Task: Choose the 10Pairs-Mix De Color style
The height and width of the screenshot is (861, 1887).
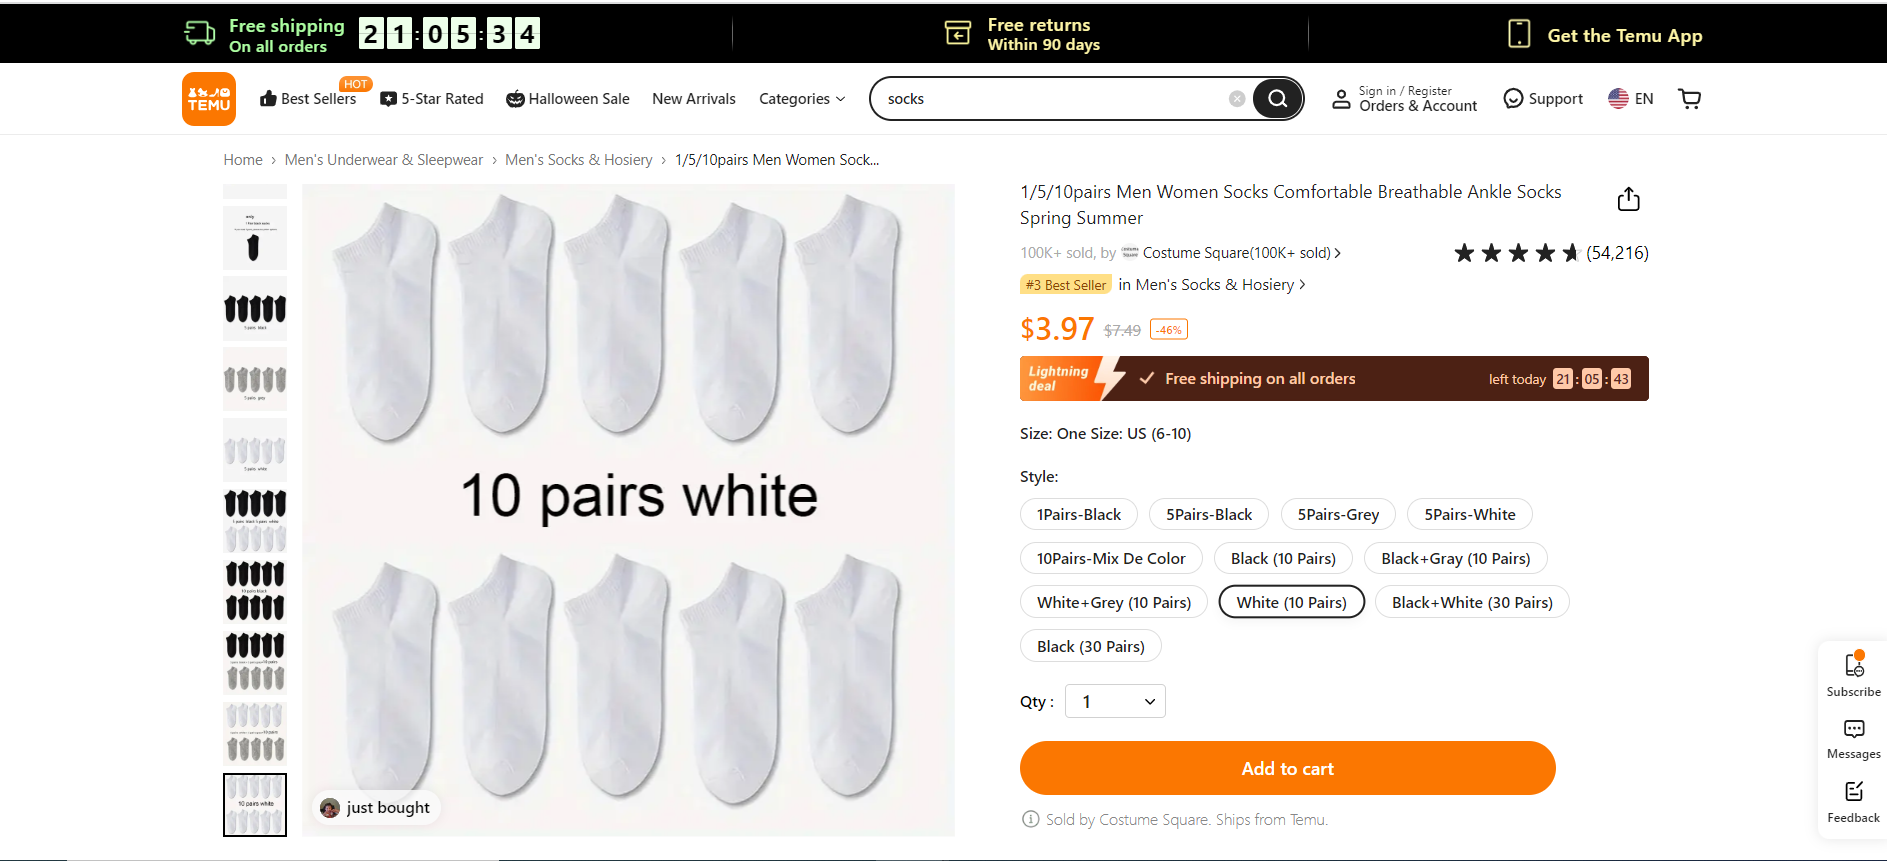Action: click(1111, 558)
